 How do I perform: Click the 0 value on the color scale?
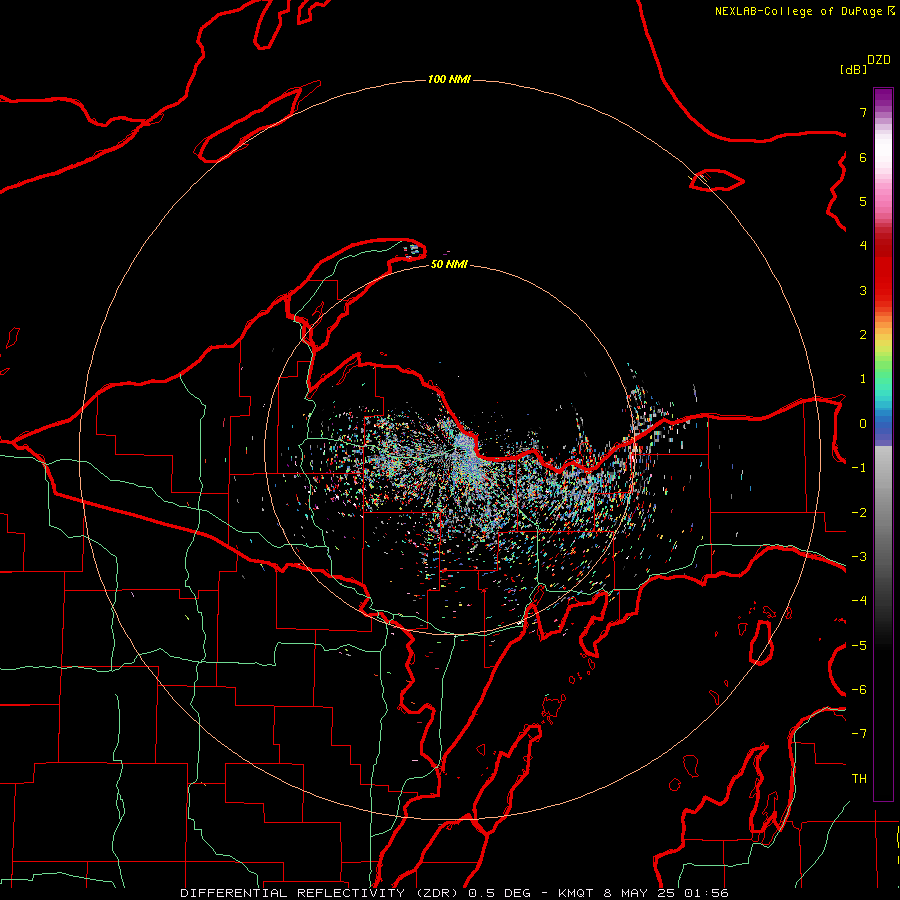point(863,424)
